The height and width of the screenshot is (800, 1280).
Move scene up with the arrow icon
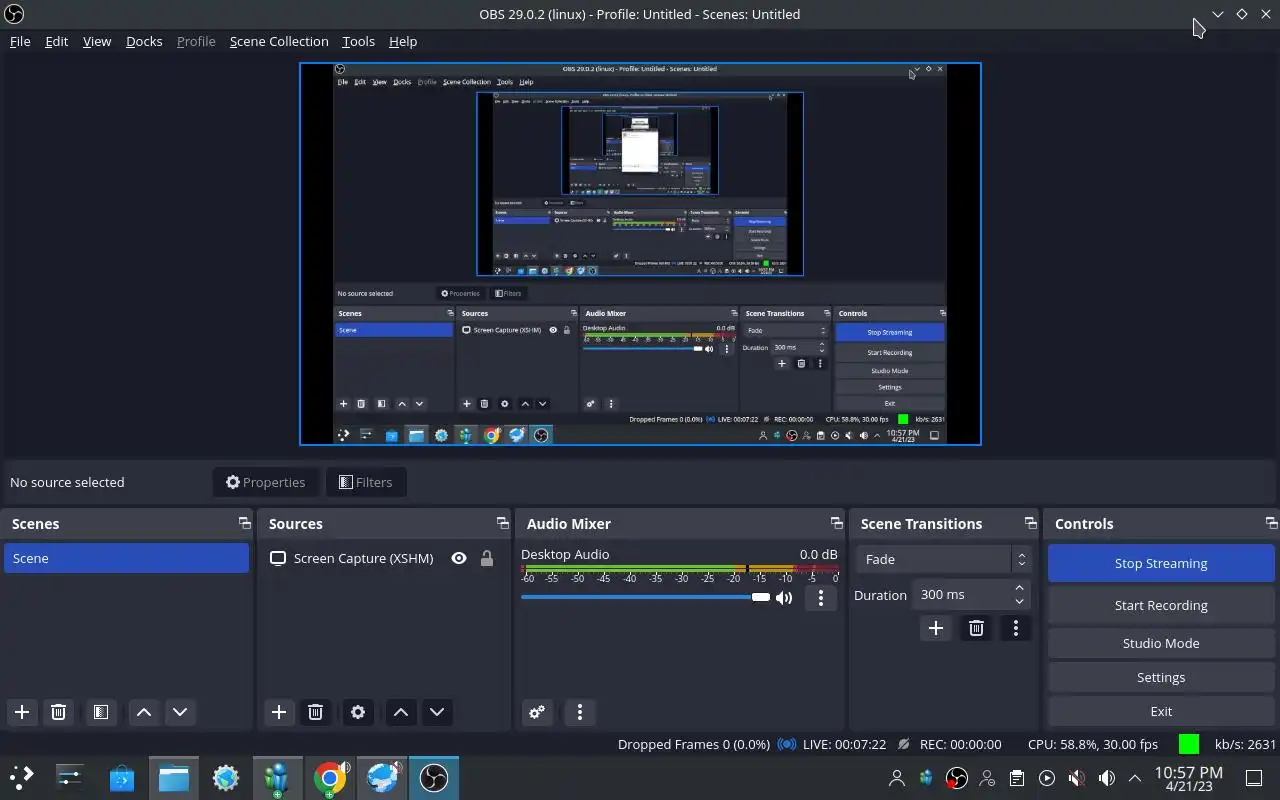pyautogui.click(x=144, y=712)
